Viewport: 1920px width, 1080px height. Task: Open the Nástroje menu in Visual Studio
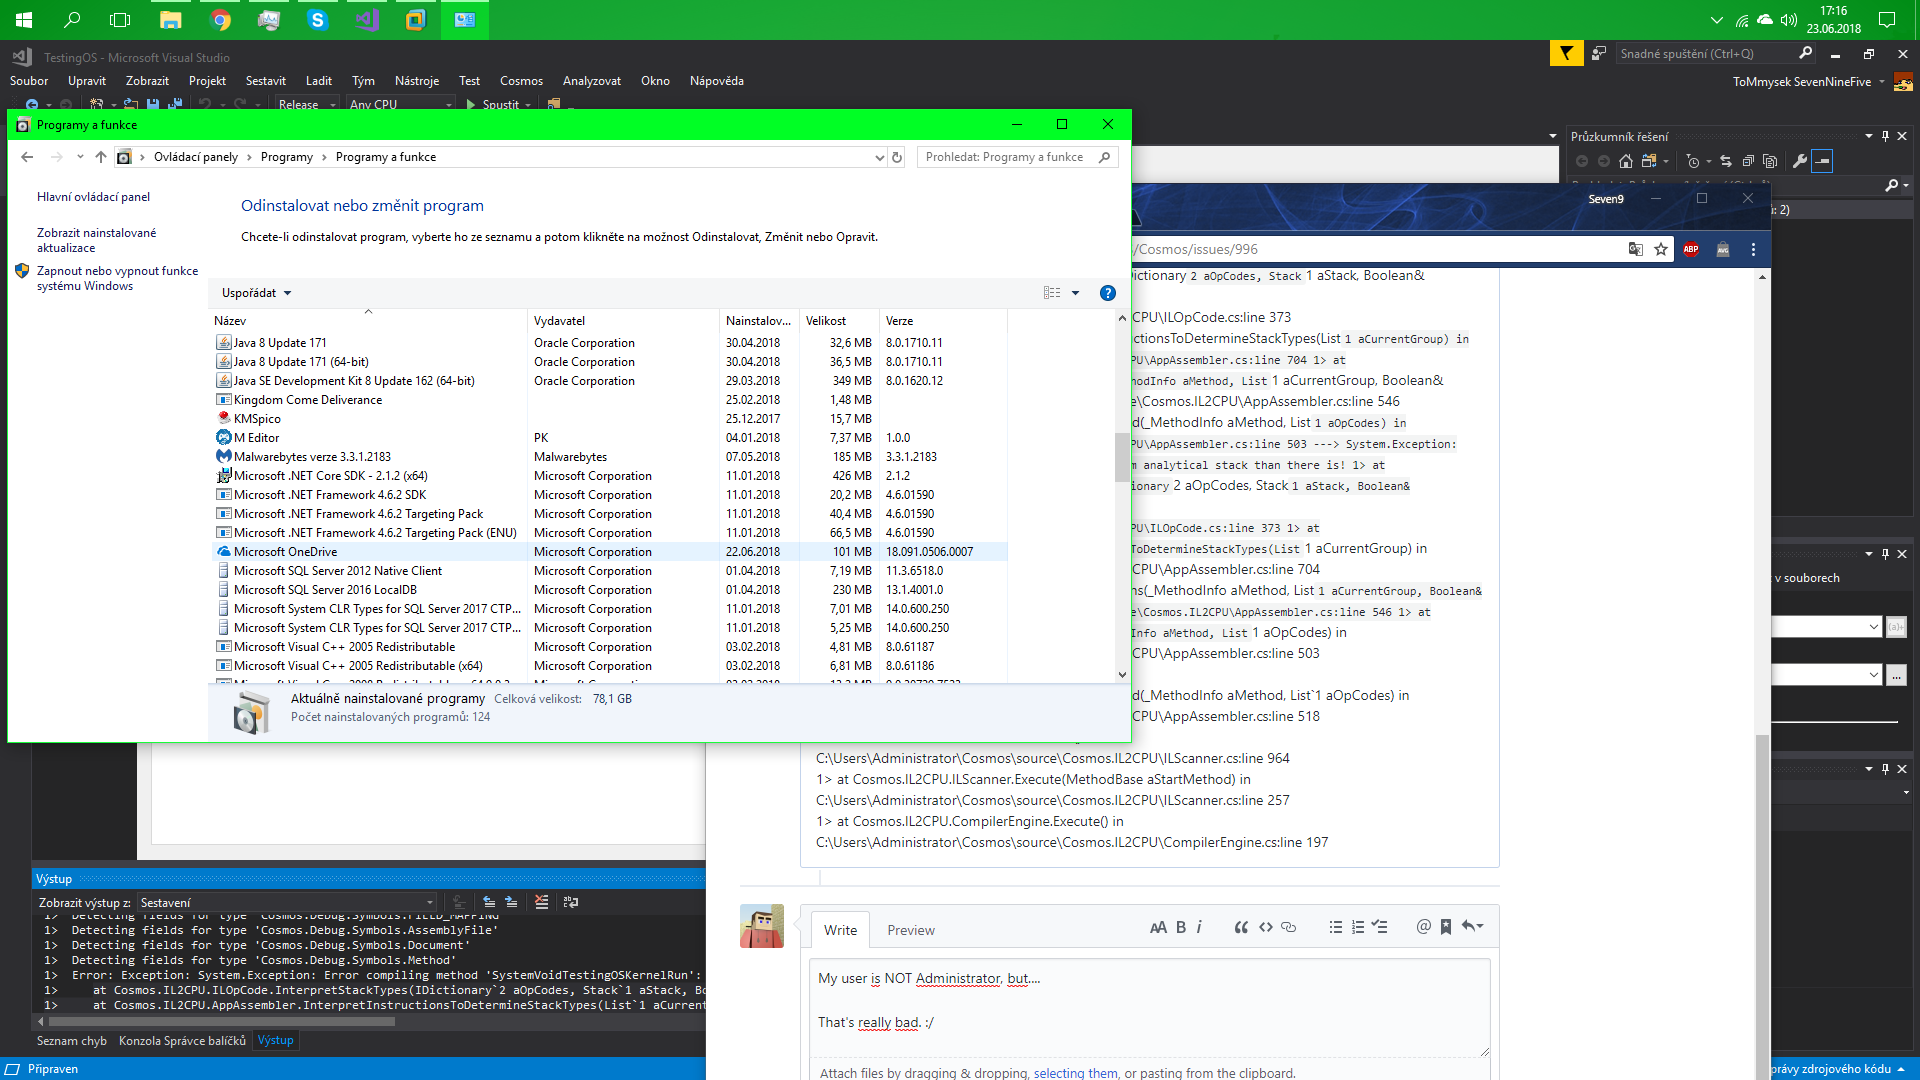pyautogui.click(x=417, y=81)
